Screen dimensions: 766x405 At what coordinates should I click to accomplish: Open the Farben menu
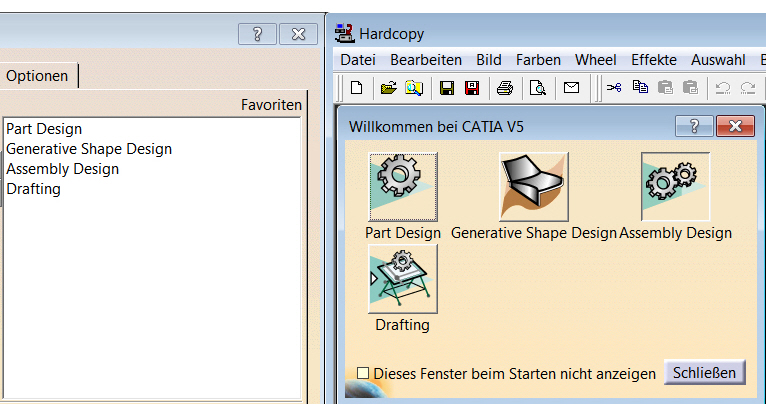[x=538, y=60]
